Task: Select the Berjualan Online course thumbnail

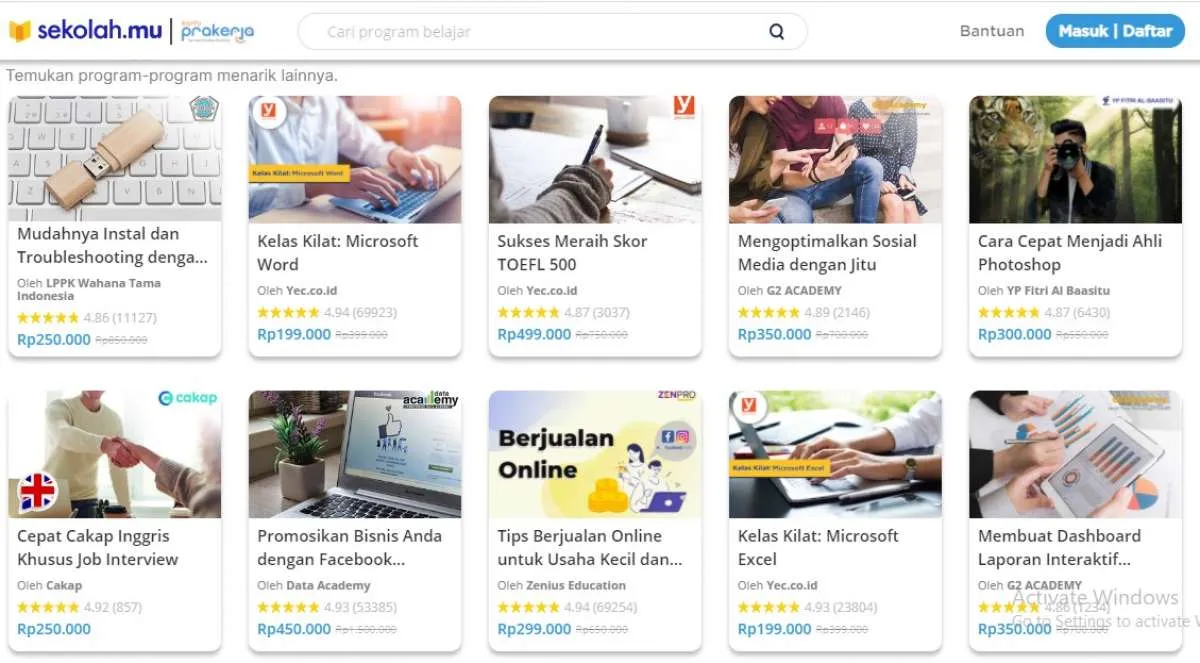Action: (595, 454)
